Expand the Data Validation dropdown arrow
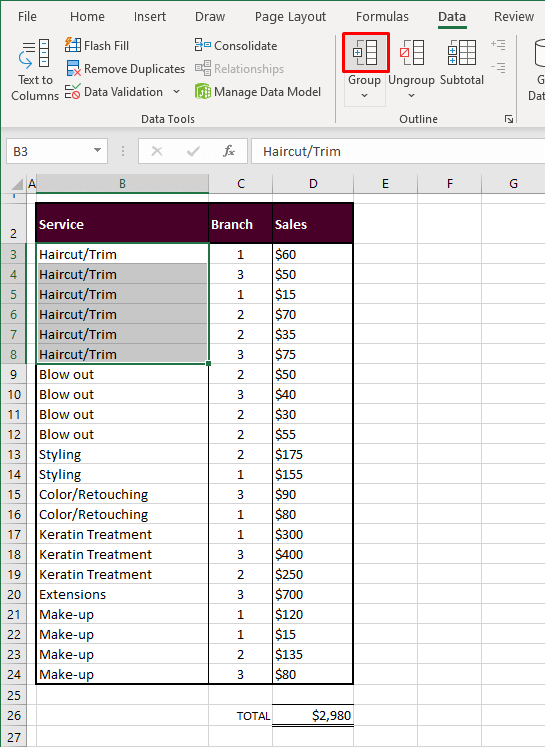Viewport: 545px width, 747px height. click(x=176, y=91)
